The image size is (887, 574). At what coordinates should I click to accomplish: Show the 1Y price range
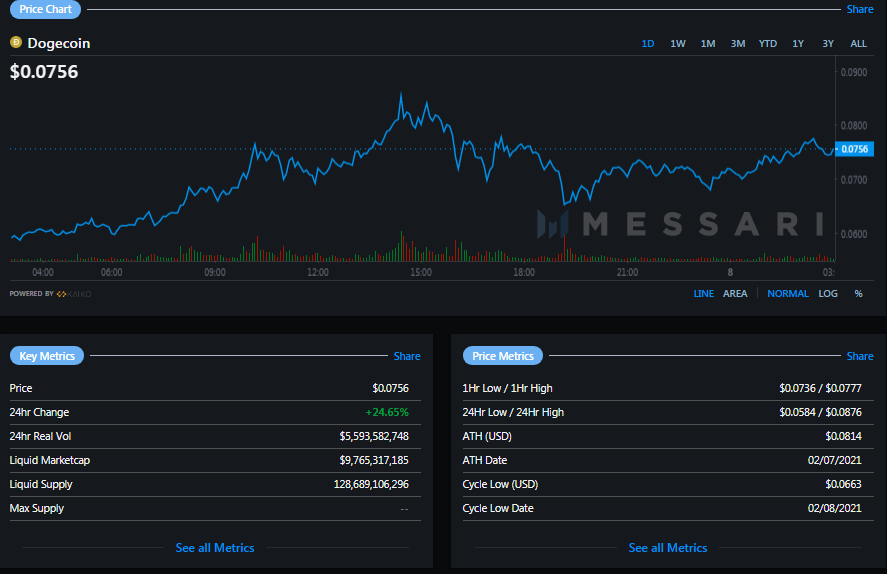pyautogui.click(x=798, y=44)
